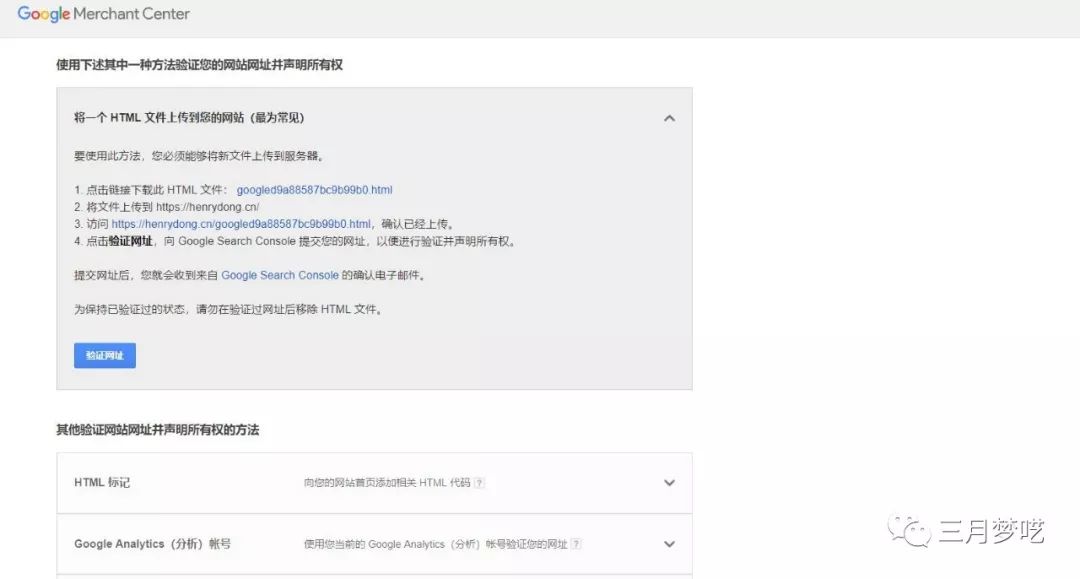Download the googled9a88587bc9b99b0.html file link
Viewport: 1080px width, 579px height.
[x=314, y=190]
